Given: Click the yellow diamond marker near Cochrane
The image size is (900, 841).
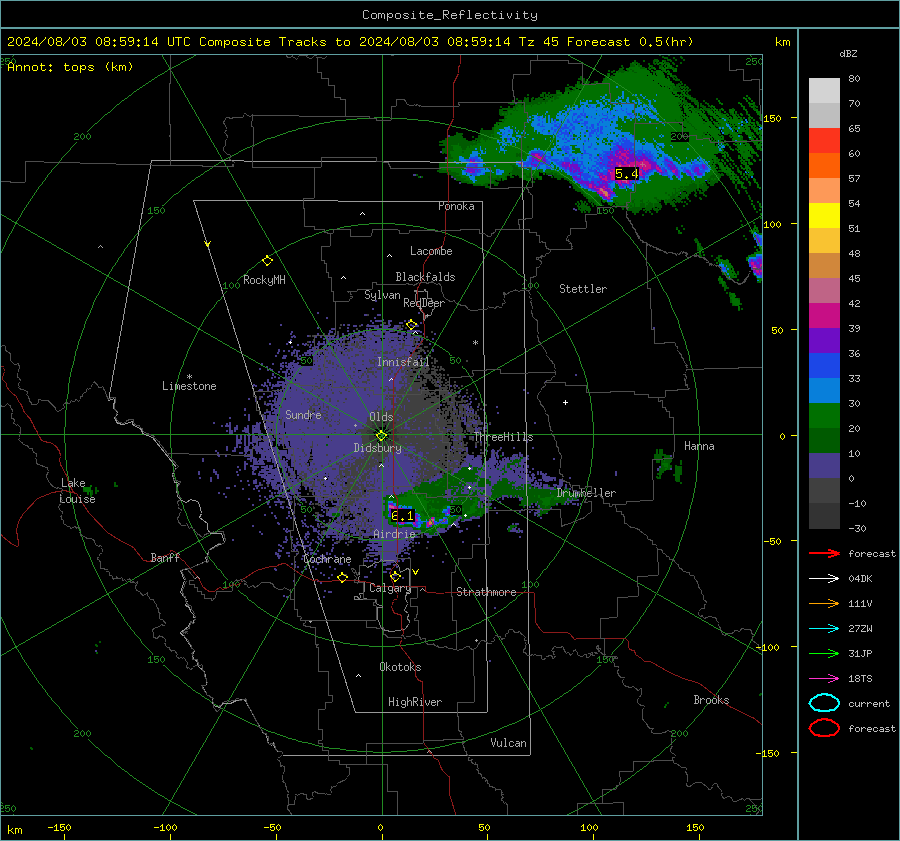Looking at the screenshot, I should click(x=343, y=577).
